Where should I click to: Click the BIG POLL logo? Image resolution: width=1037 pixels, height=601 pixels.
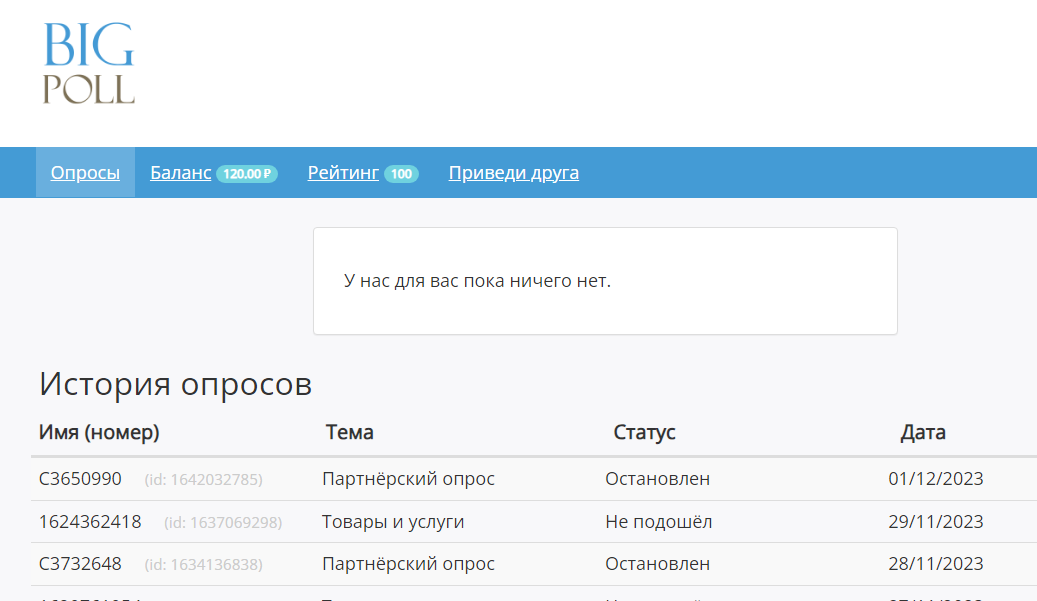click(x=86, y=62)
